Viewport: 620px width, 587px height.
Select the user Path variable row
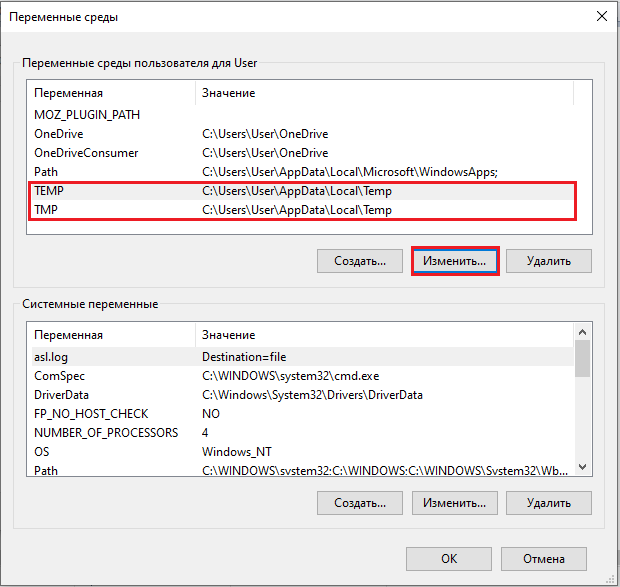pos(302,172)
